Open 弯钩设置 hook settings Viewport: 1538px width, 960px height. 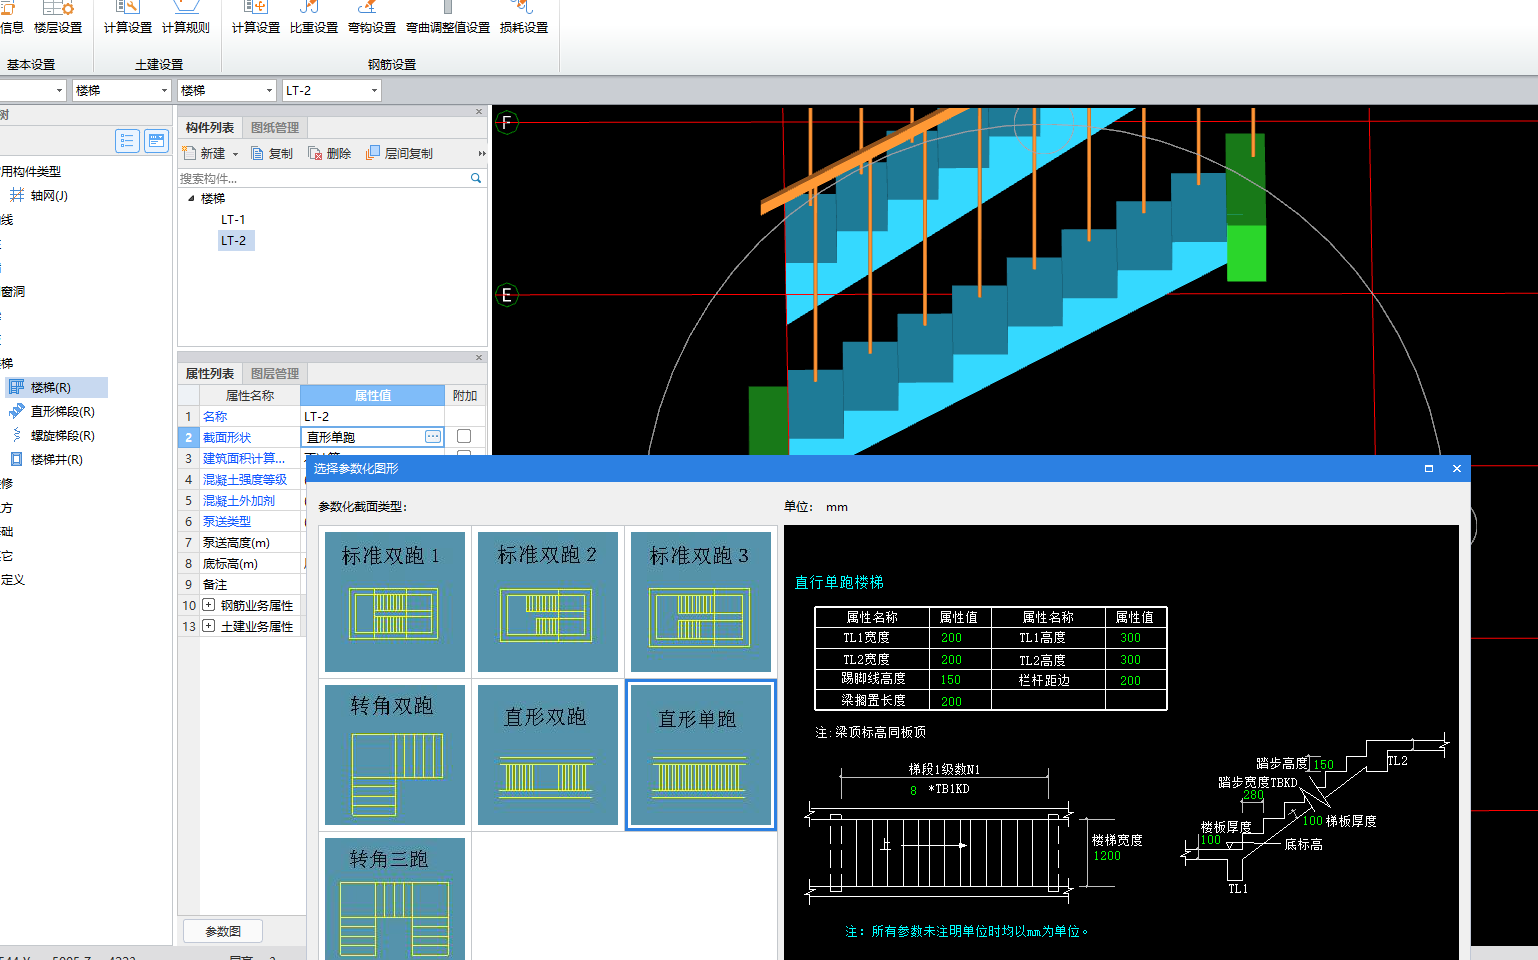coord(372,18)
